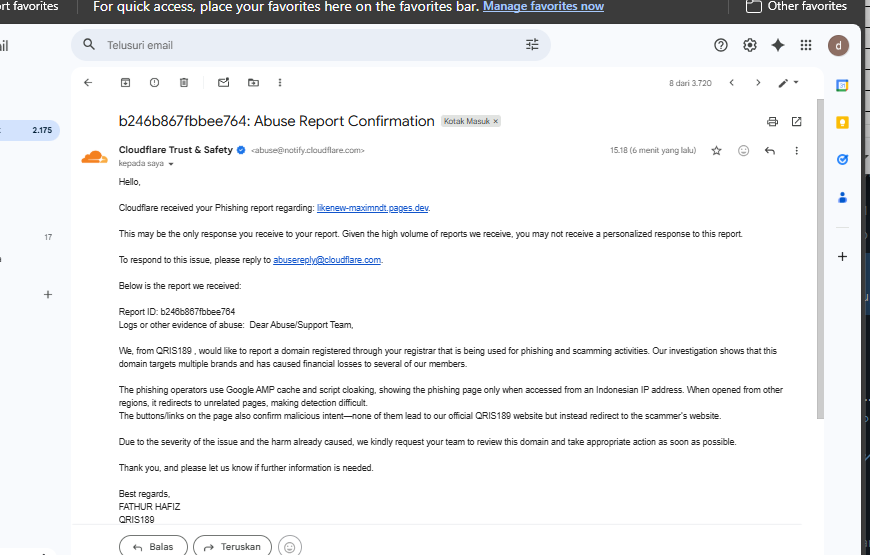Select the inbox row showing 2.175

tap(30, 130)
